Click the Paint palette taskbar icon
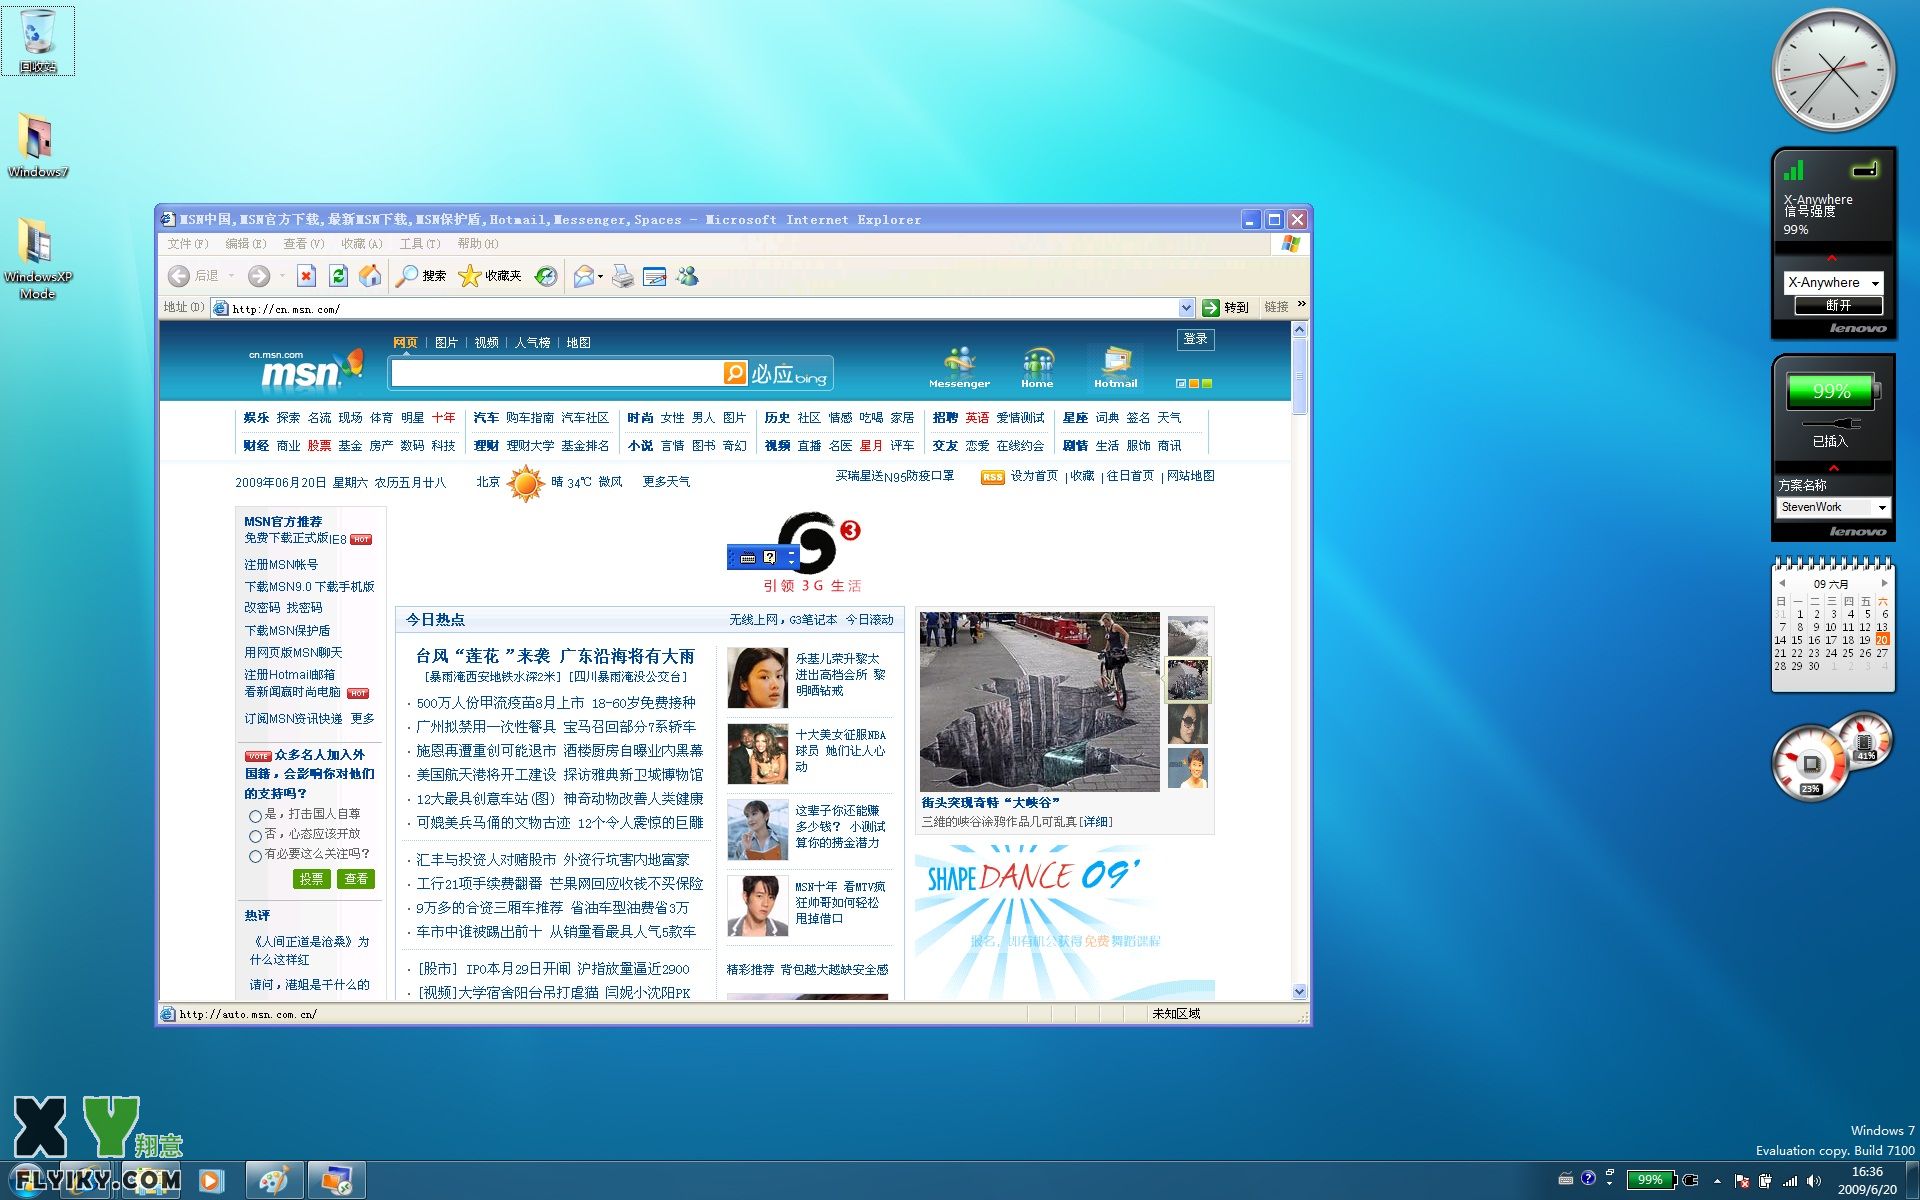This screenshot has height=1200, width=1920. point(273,1180)
